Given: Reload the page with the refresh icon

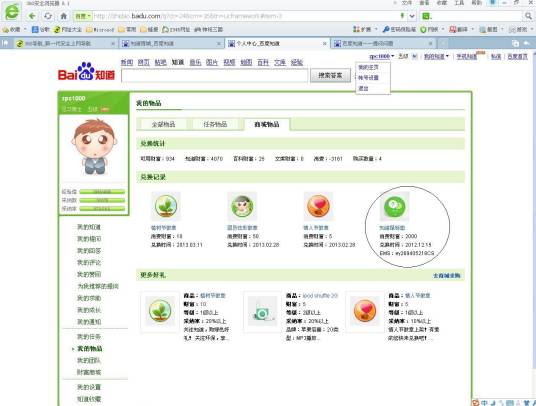Looking at the screenshot, I should [48, 16].
